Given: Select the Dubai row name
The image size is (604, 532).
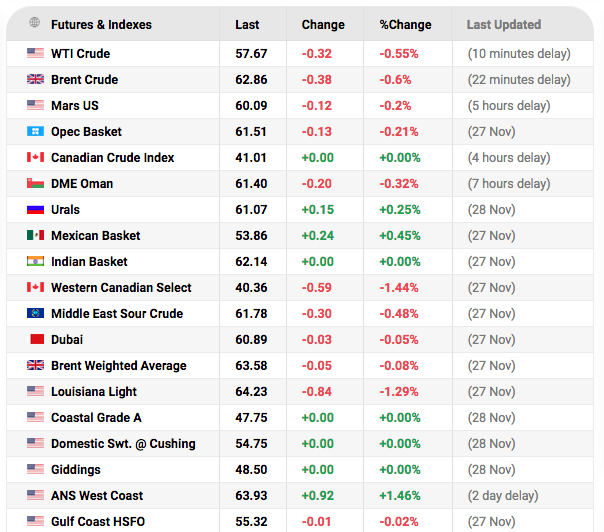Looking at the screenshot, I should [x=67, y=339].
